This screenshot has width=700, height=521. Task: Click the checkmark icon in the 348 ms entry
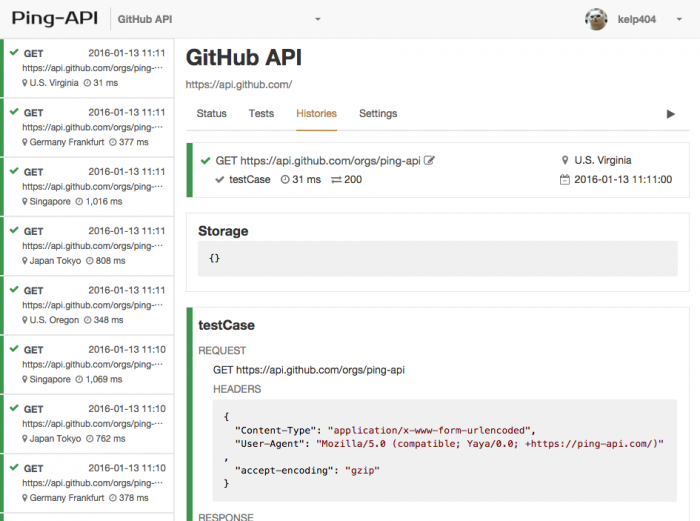tap(14, 290)
